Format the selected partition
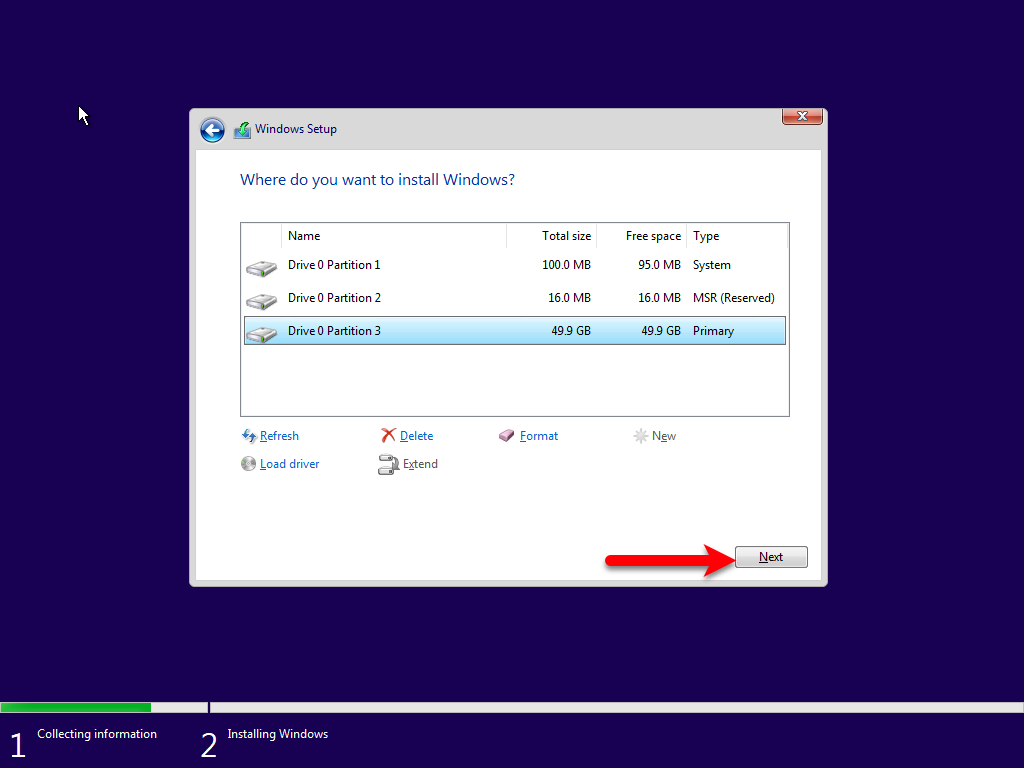Screen dimensions: 1024x768 pyautogui.click(x=539, y=436)
